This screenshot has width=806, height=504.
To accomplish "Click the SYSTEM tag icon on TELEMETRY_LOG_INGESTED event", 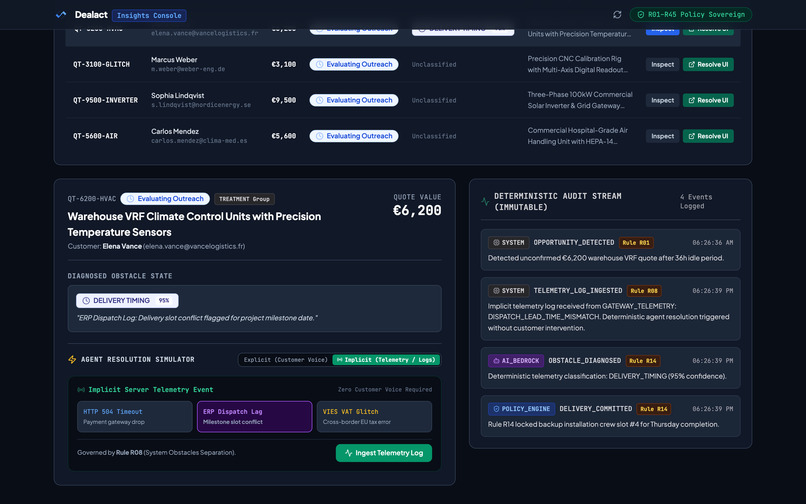I will [x=496, y=291].
